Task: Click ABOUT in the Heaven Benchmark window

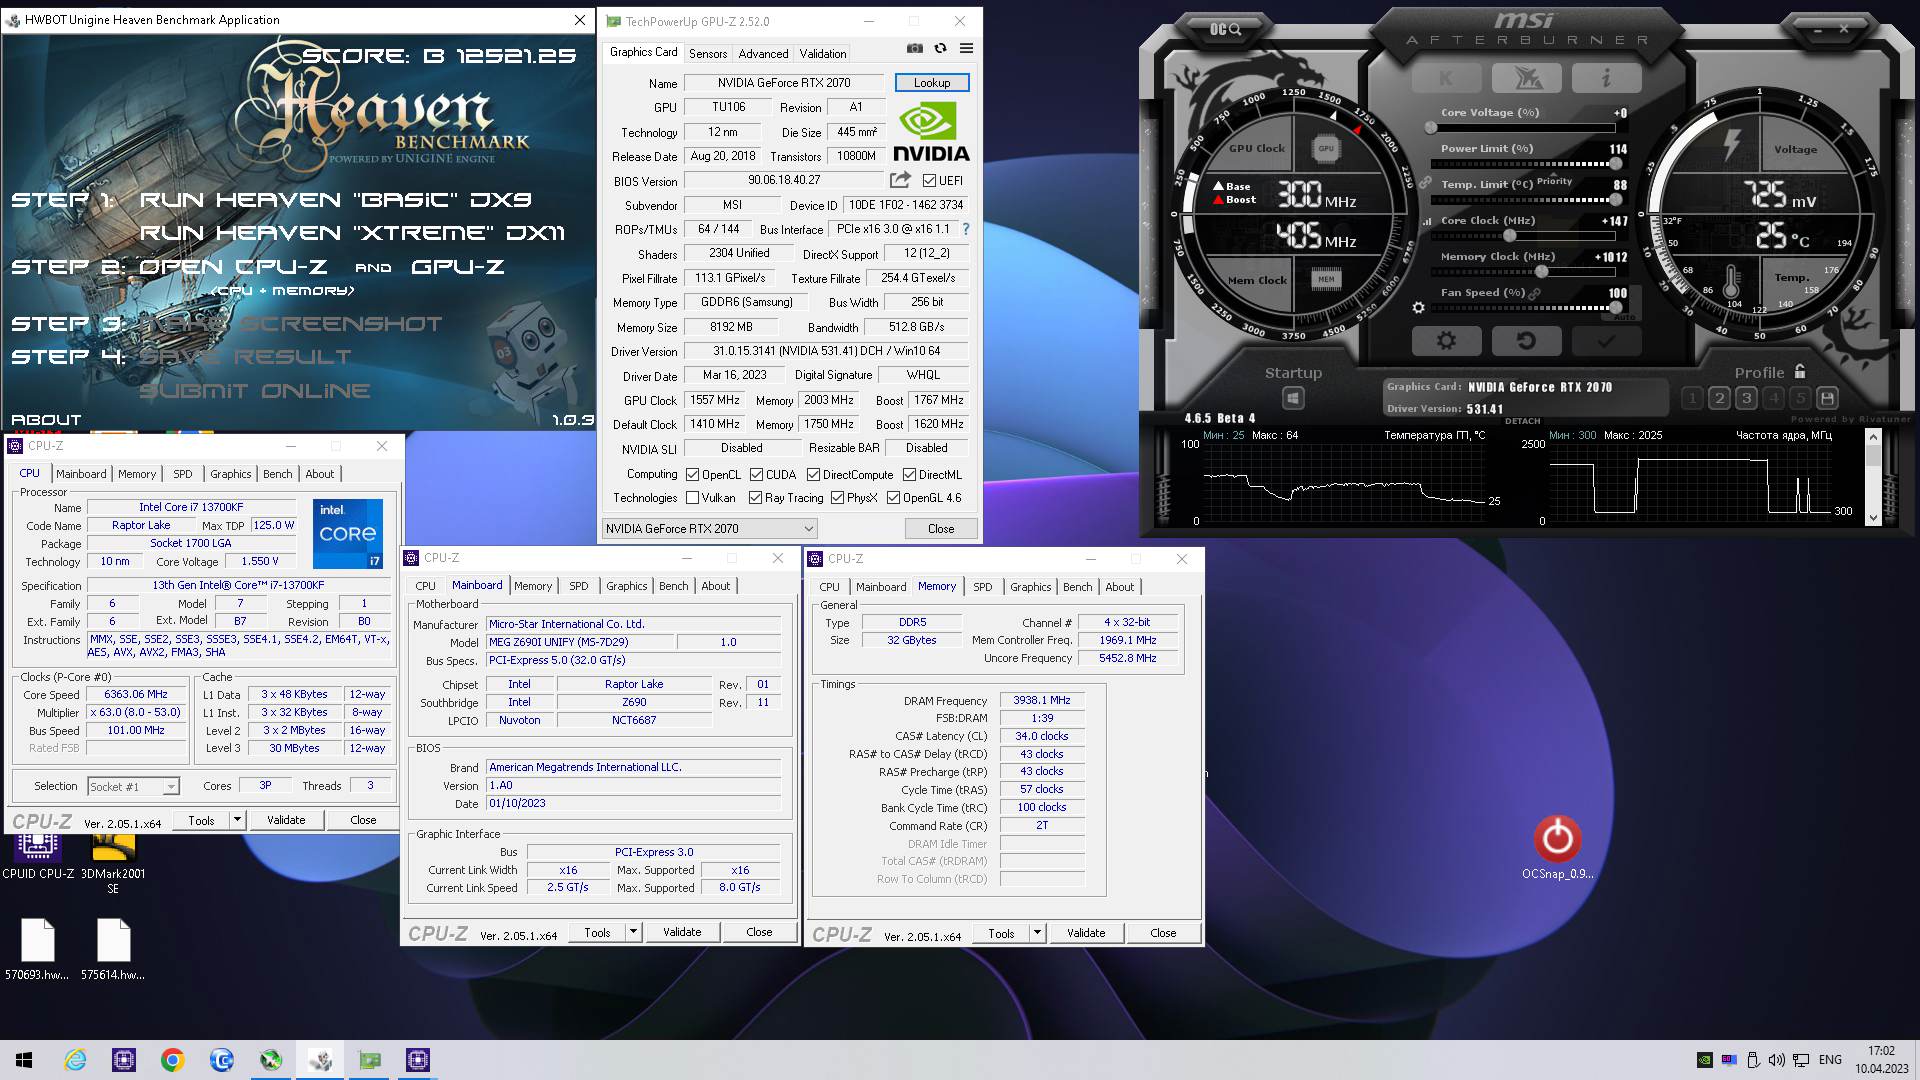Action: point(46,420)
